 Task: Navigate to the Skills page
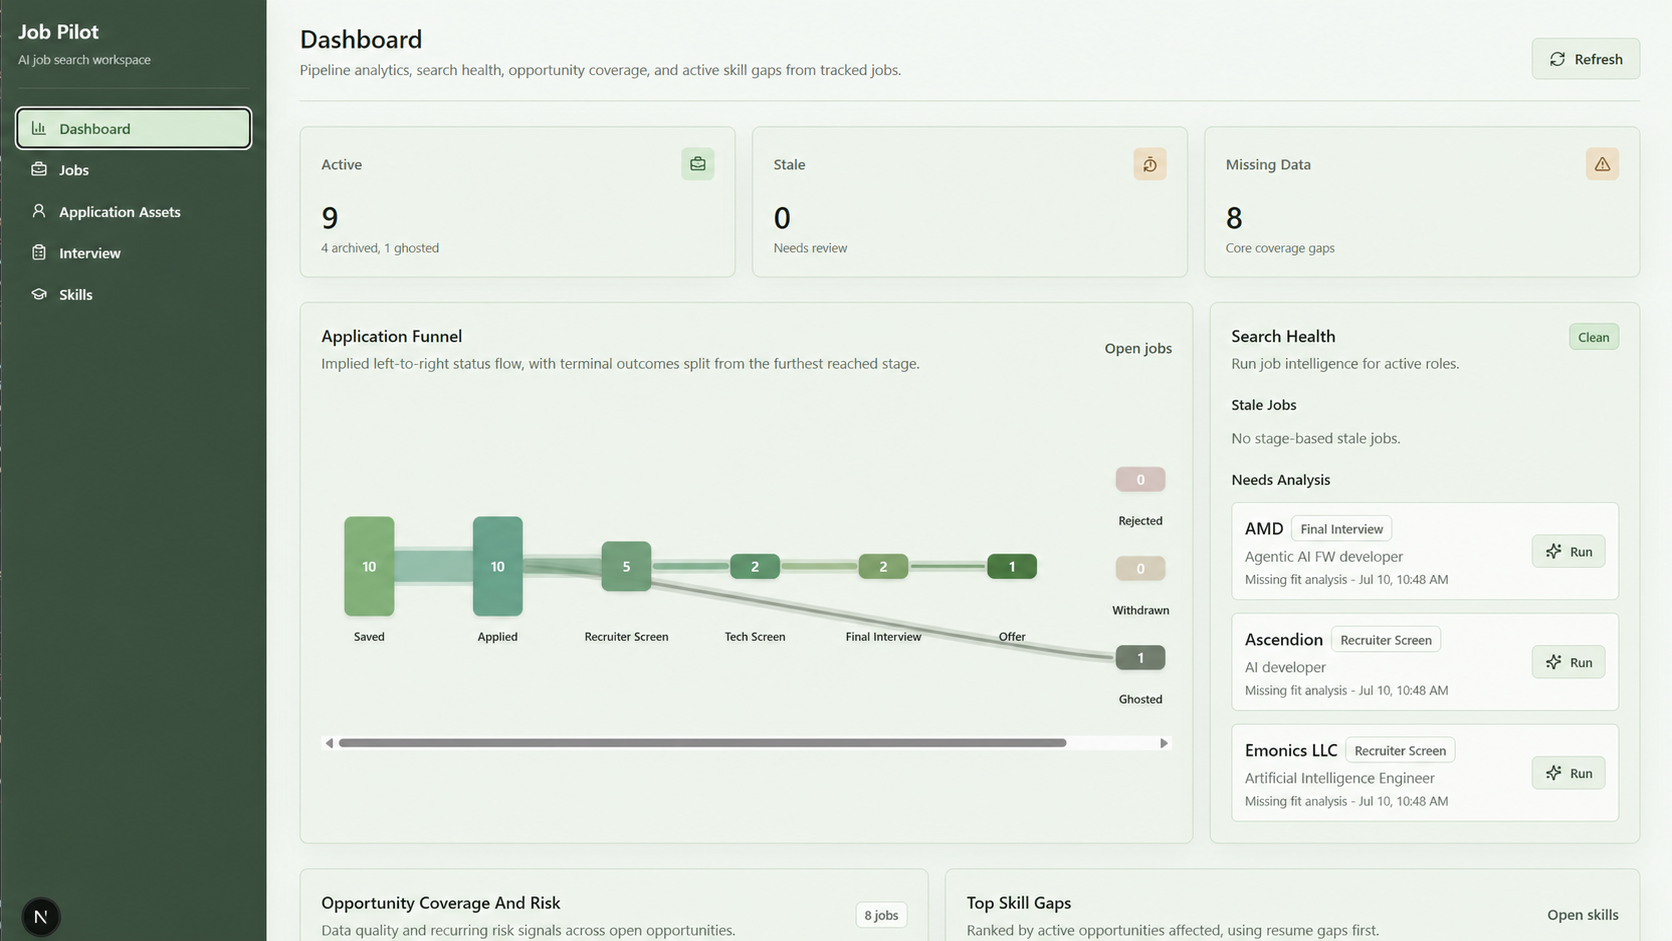tap(133, 294)
